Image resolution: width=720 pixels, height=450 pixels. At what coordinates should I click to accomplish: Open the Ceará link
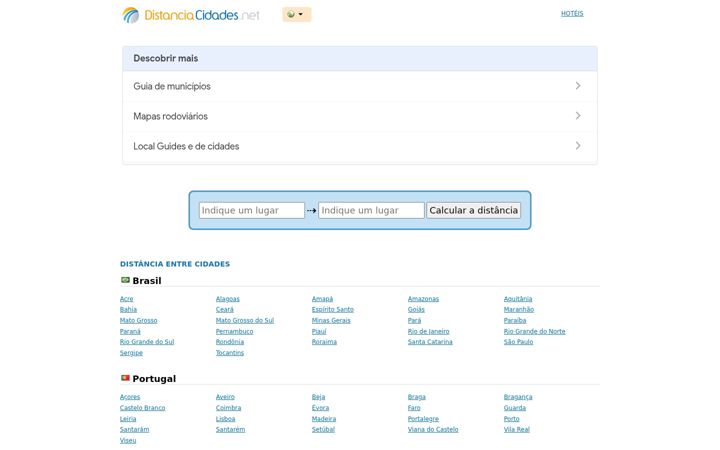(225, 309)
